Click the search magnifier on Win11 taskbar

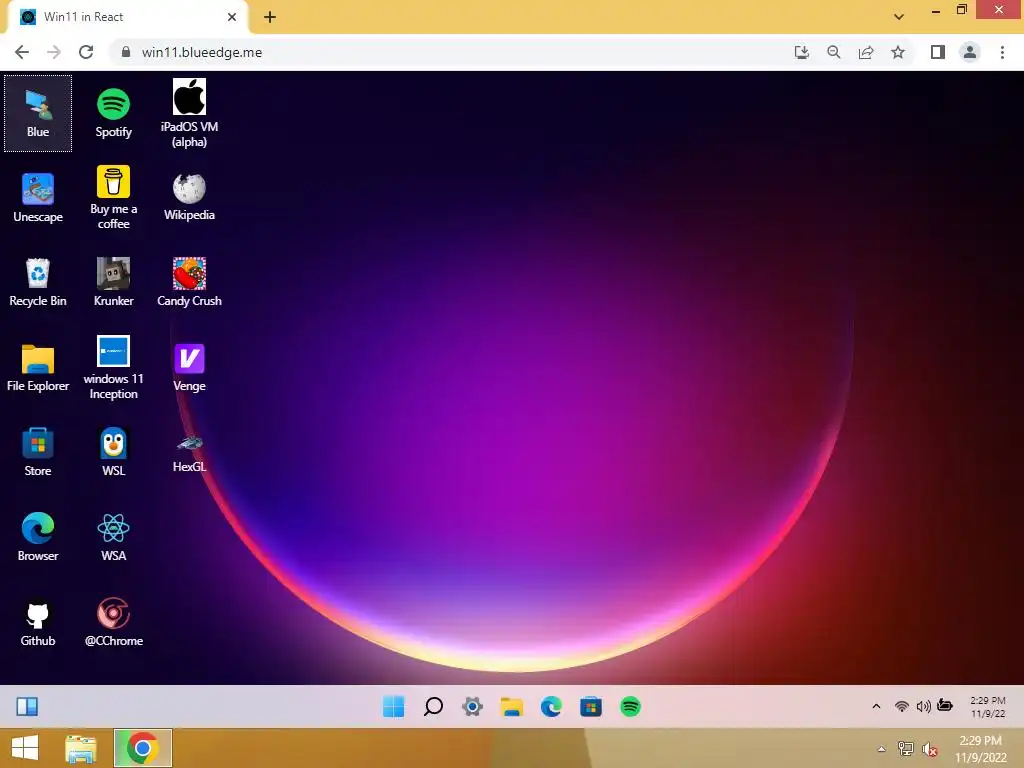pyautogui.click(x=433, y=707)
